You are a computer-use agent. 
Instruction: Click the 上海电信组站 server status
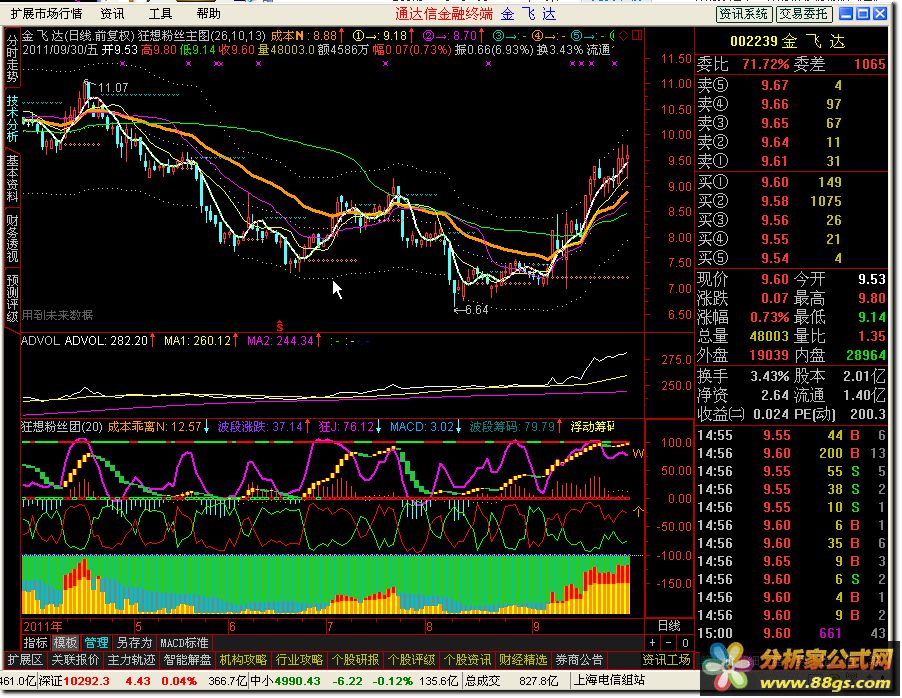point(609,681)
